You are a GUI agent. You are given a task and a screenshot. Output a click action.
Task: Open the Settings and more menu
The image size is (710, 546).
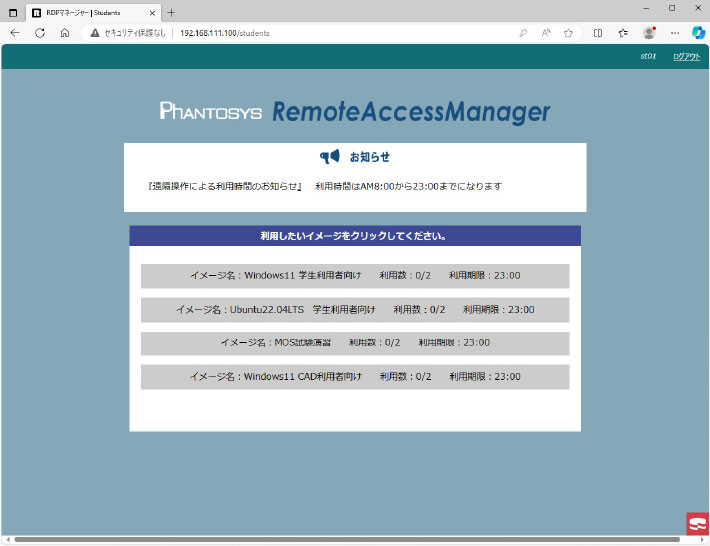pos(675,33)
